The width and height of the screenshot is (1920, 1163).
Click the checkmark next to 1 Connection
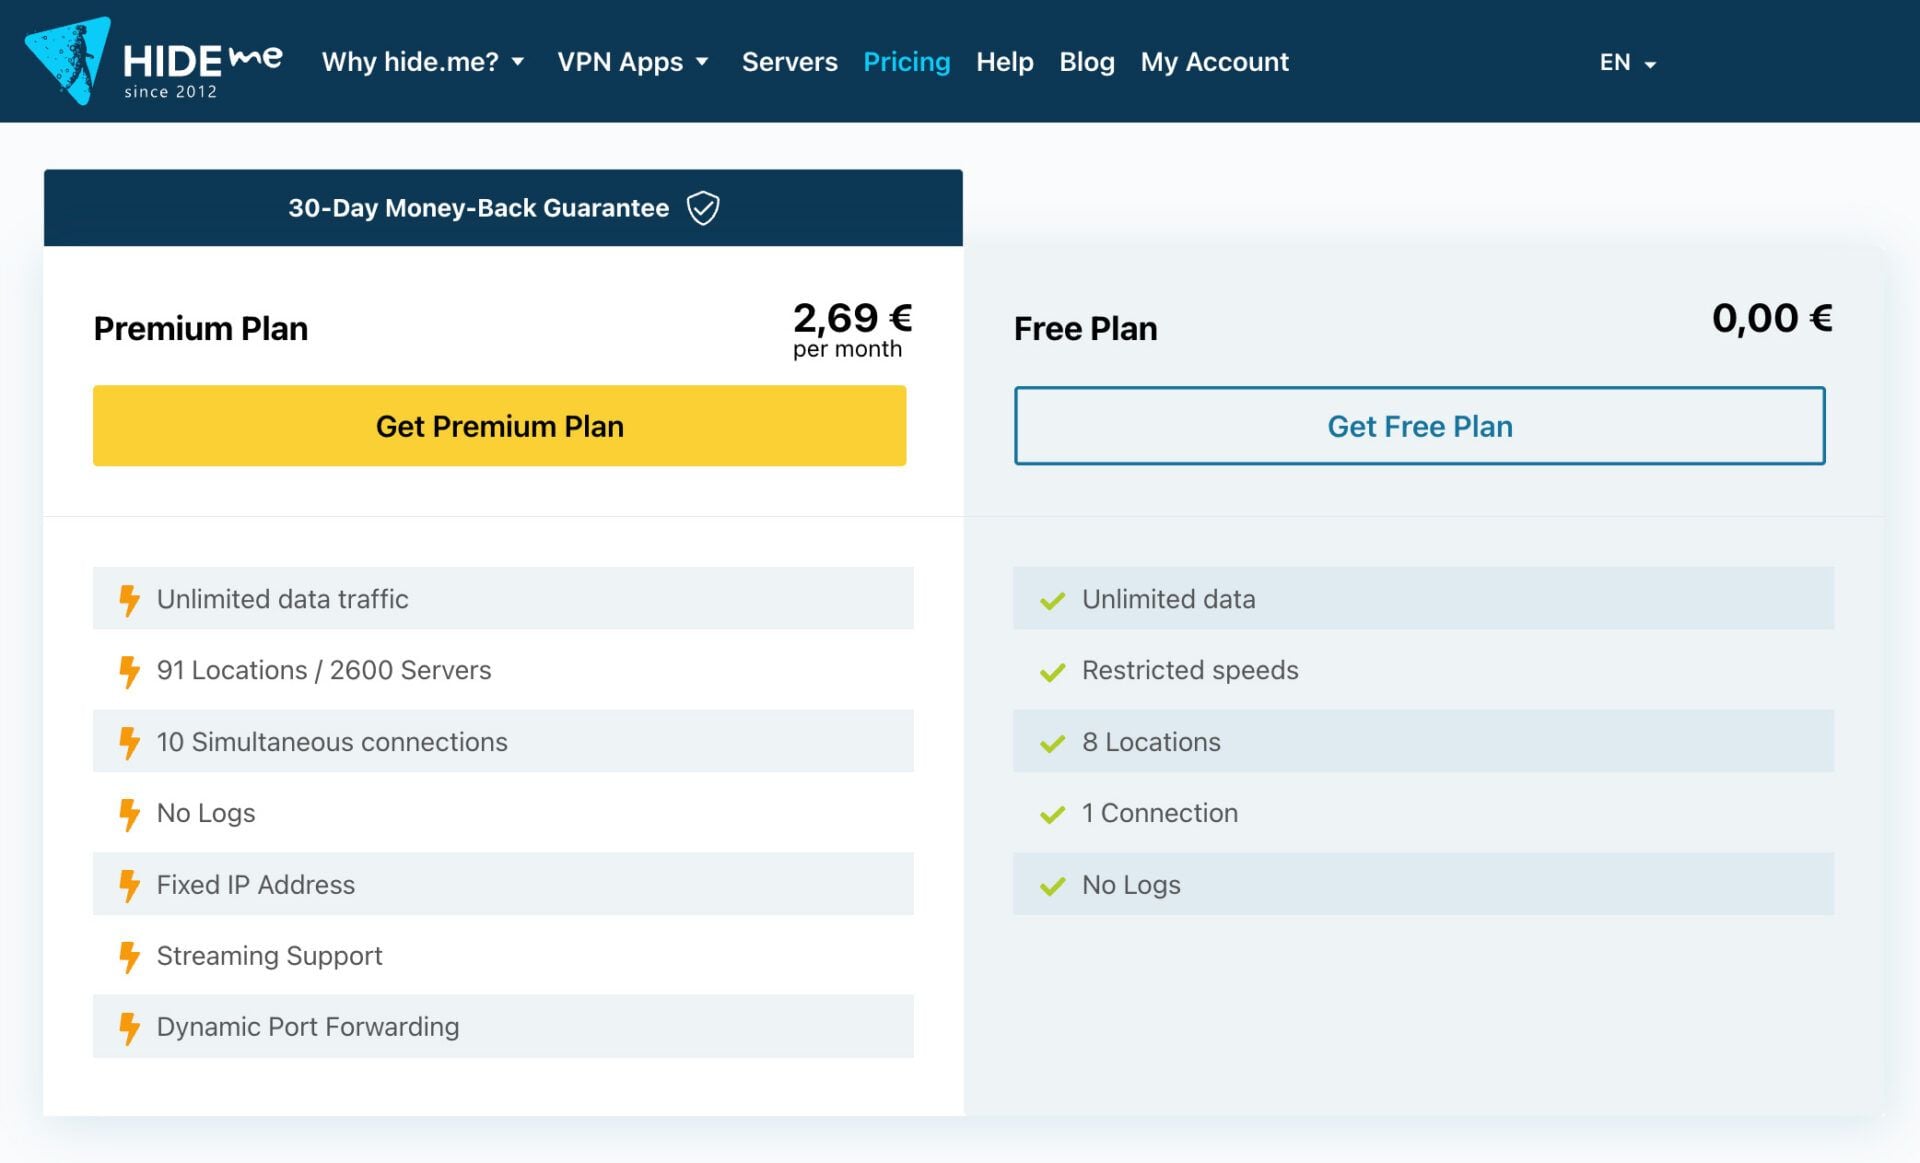(x=1051, y=814)
